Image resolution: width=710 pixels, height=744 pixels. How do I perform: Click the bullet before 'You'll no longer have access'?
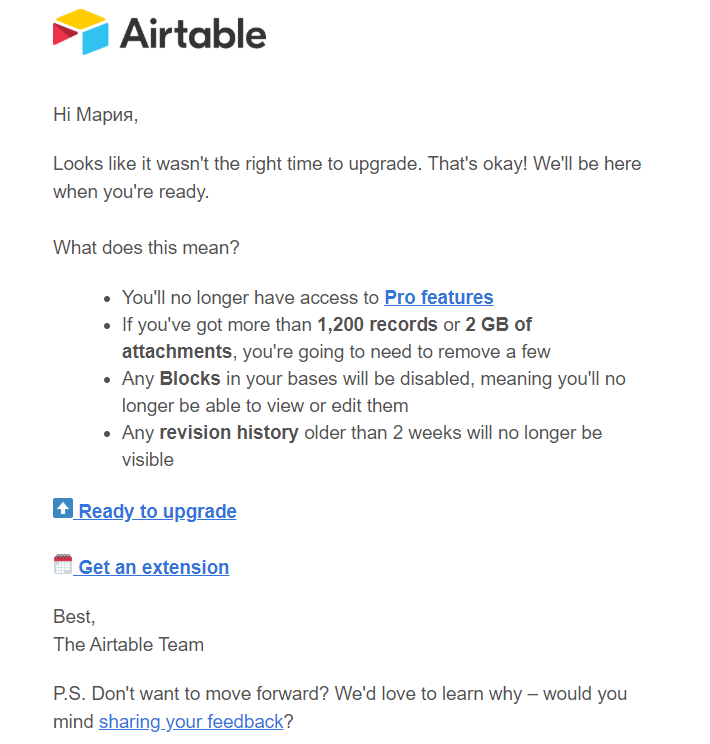click(x=107, y=299)
